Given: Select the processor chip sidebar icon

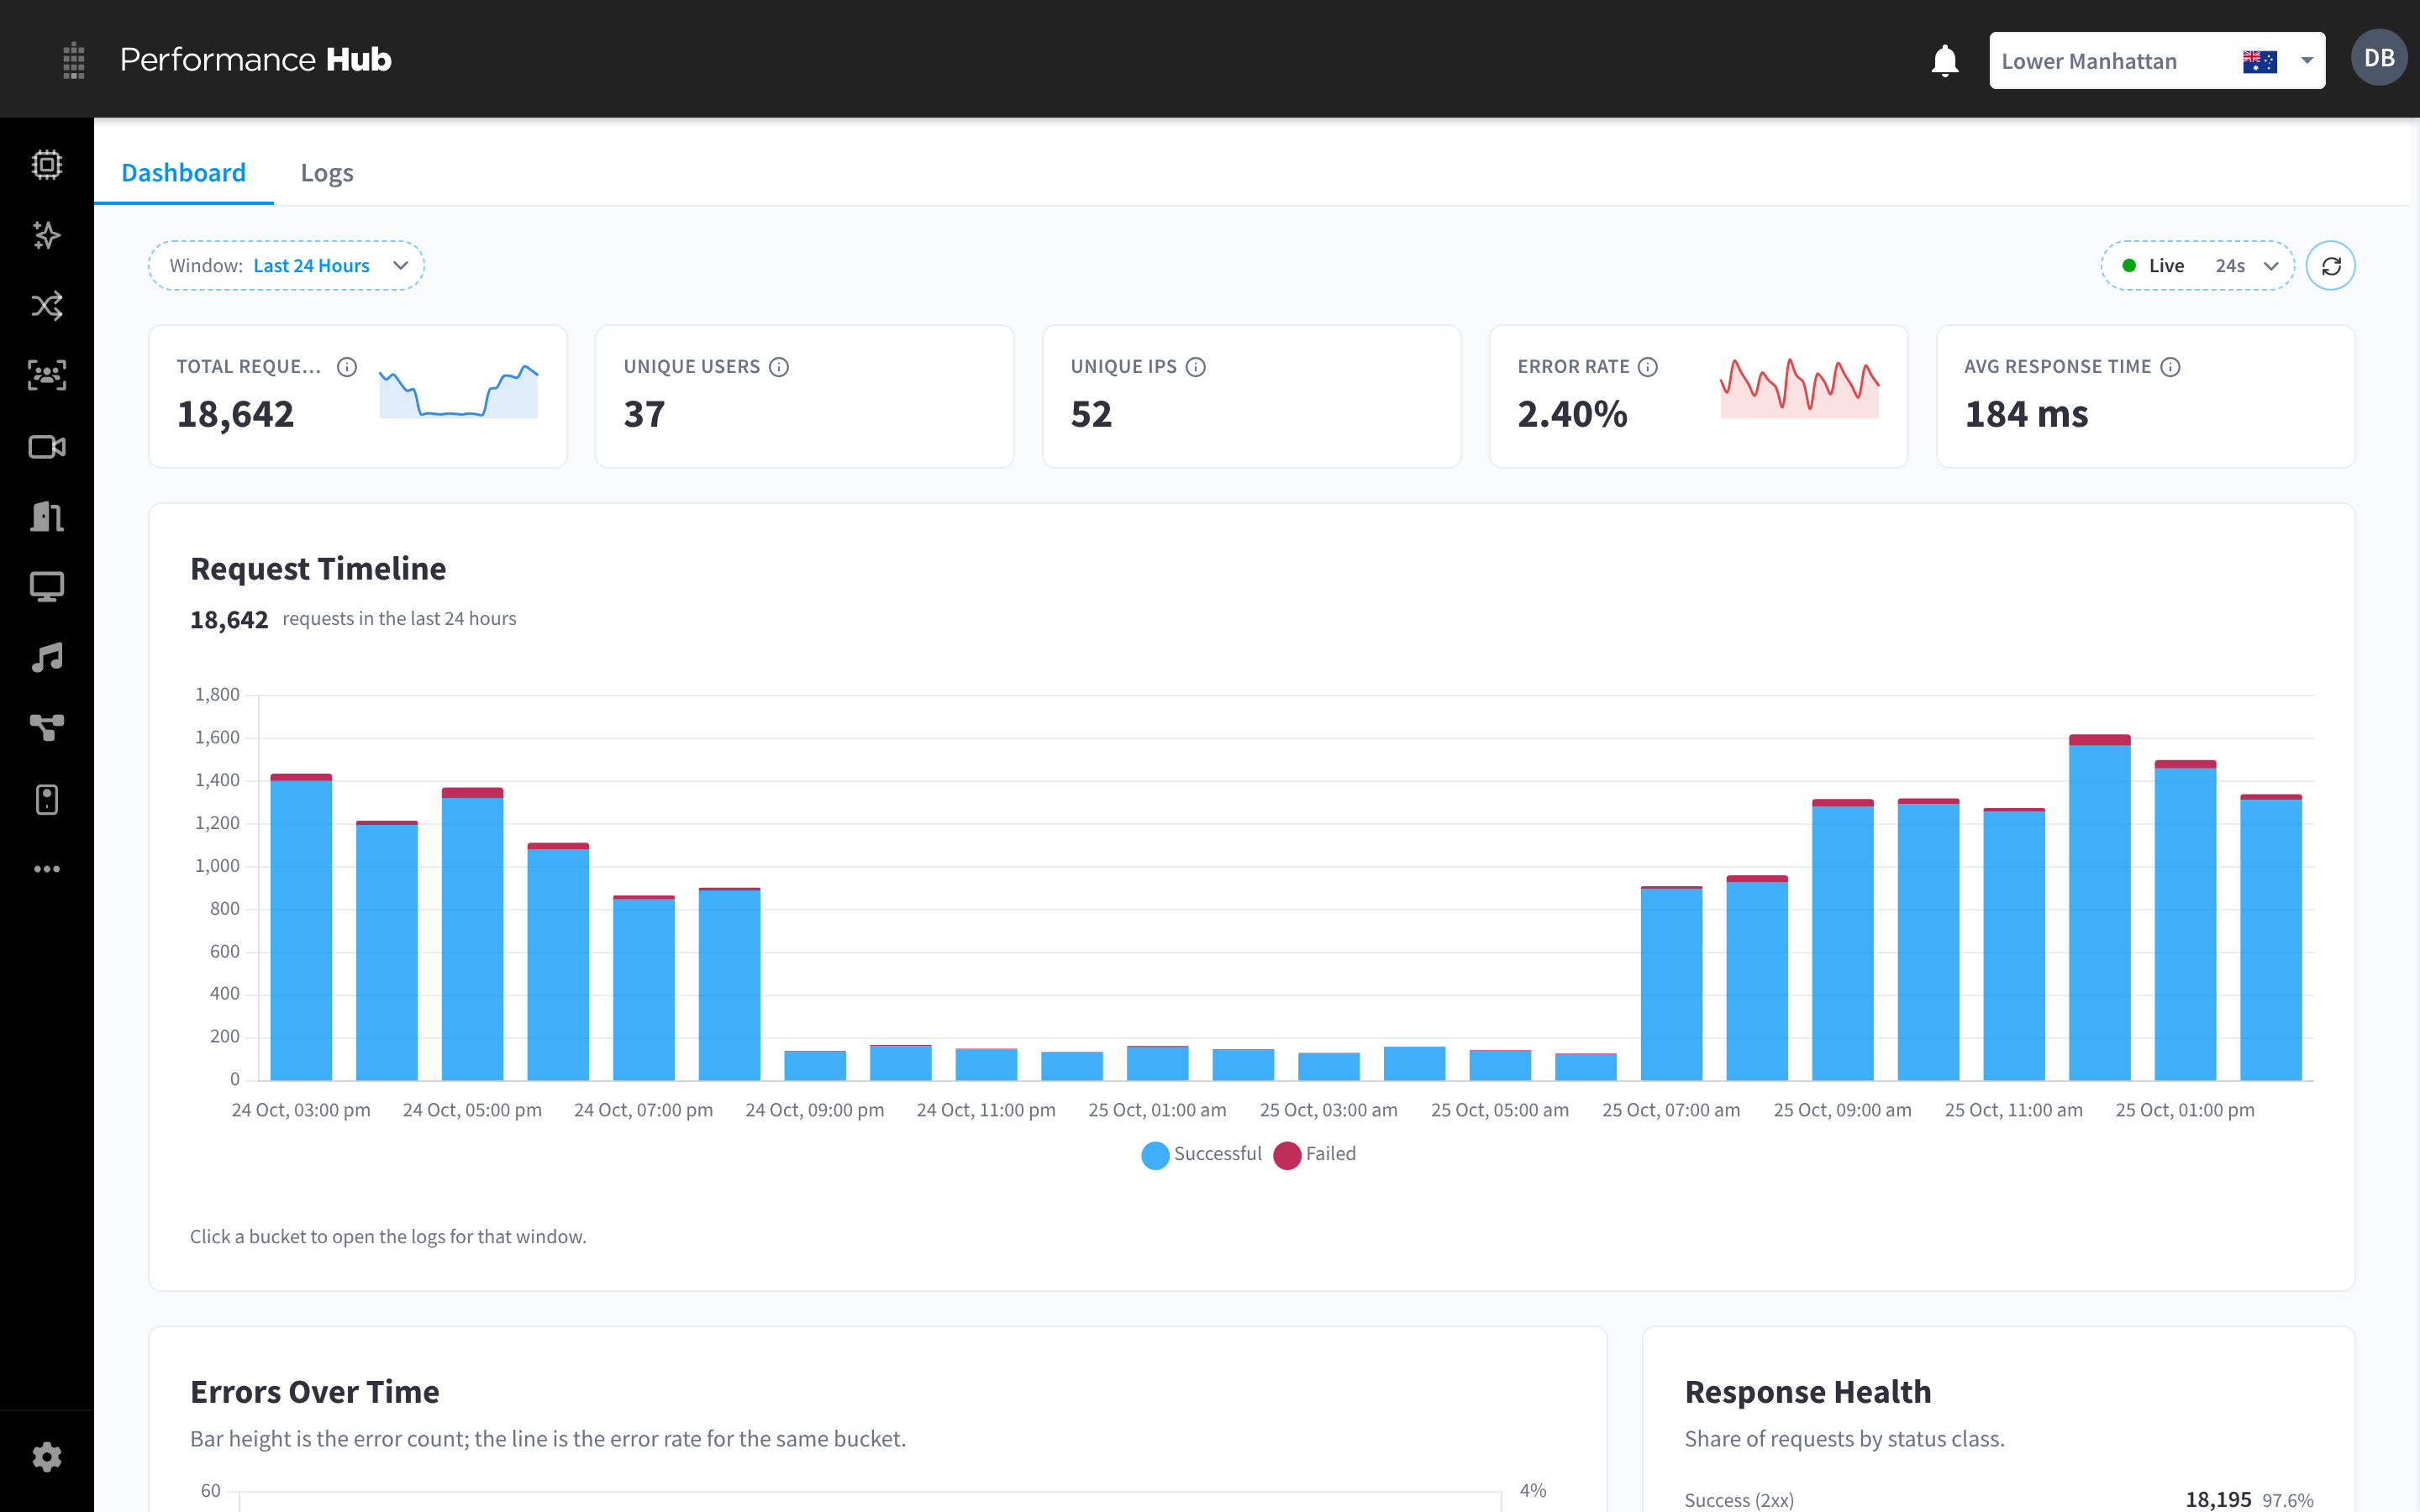Looking at the screenshot, I should coord(47,165).
